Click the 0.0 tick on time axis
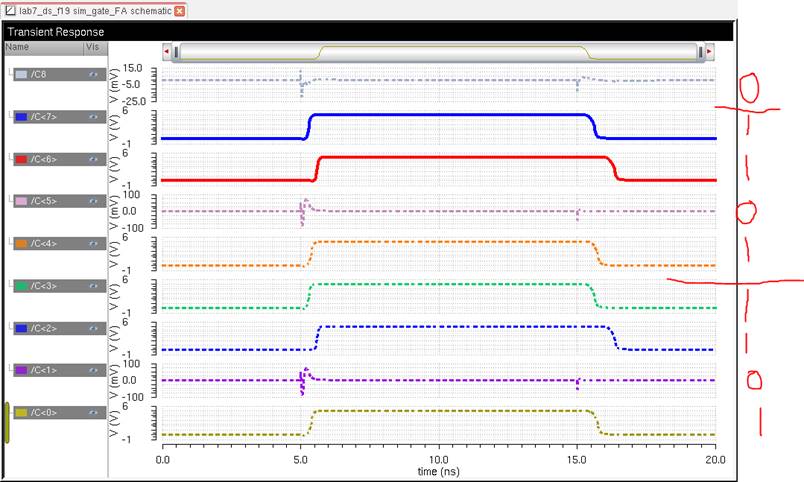804x482 pixels. (x=163, y=459)
